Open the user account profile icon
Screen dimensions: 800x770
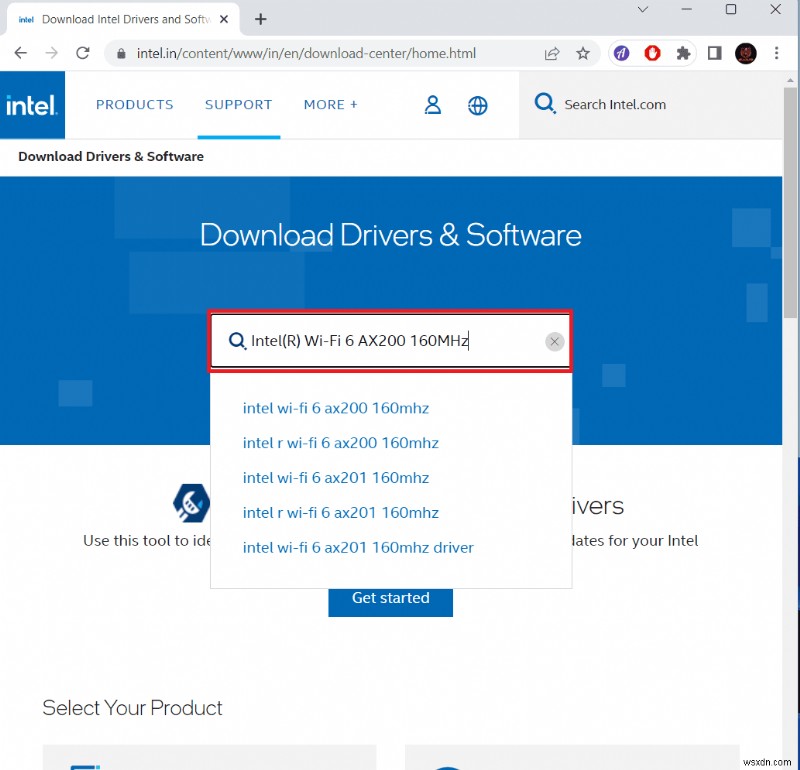(433, 105)
